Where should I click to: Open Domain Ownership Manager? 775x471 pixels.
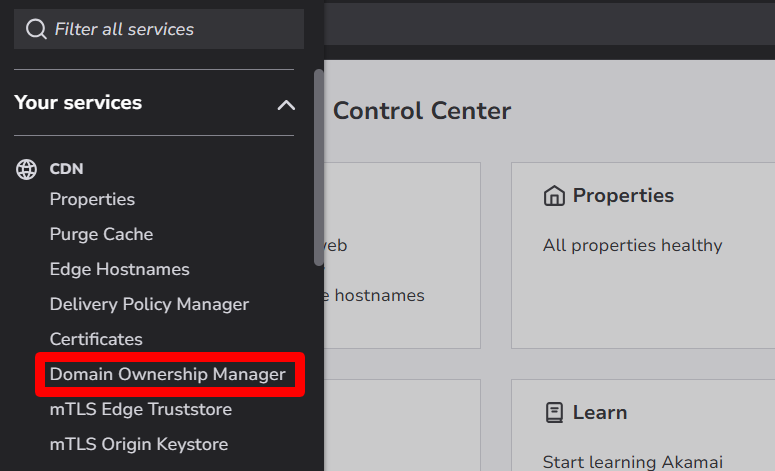168,374
